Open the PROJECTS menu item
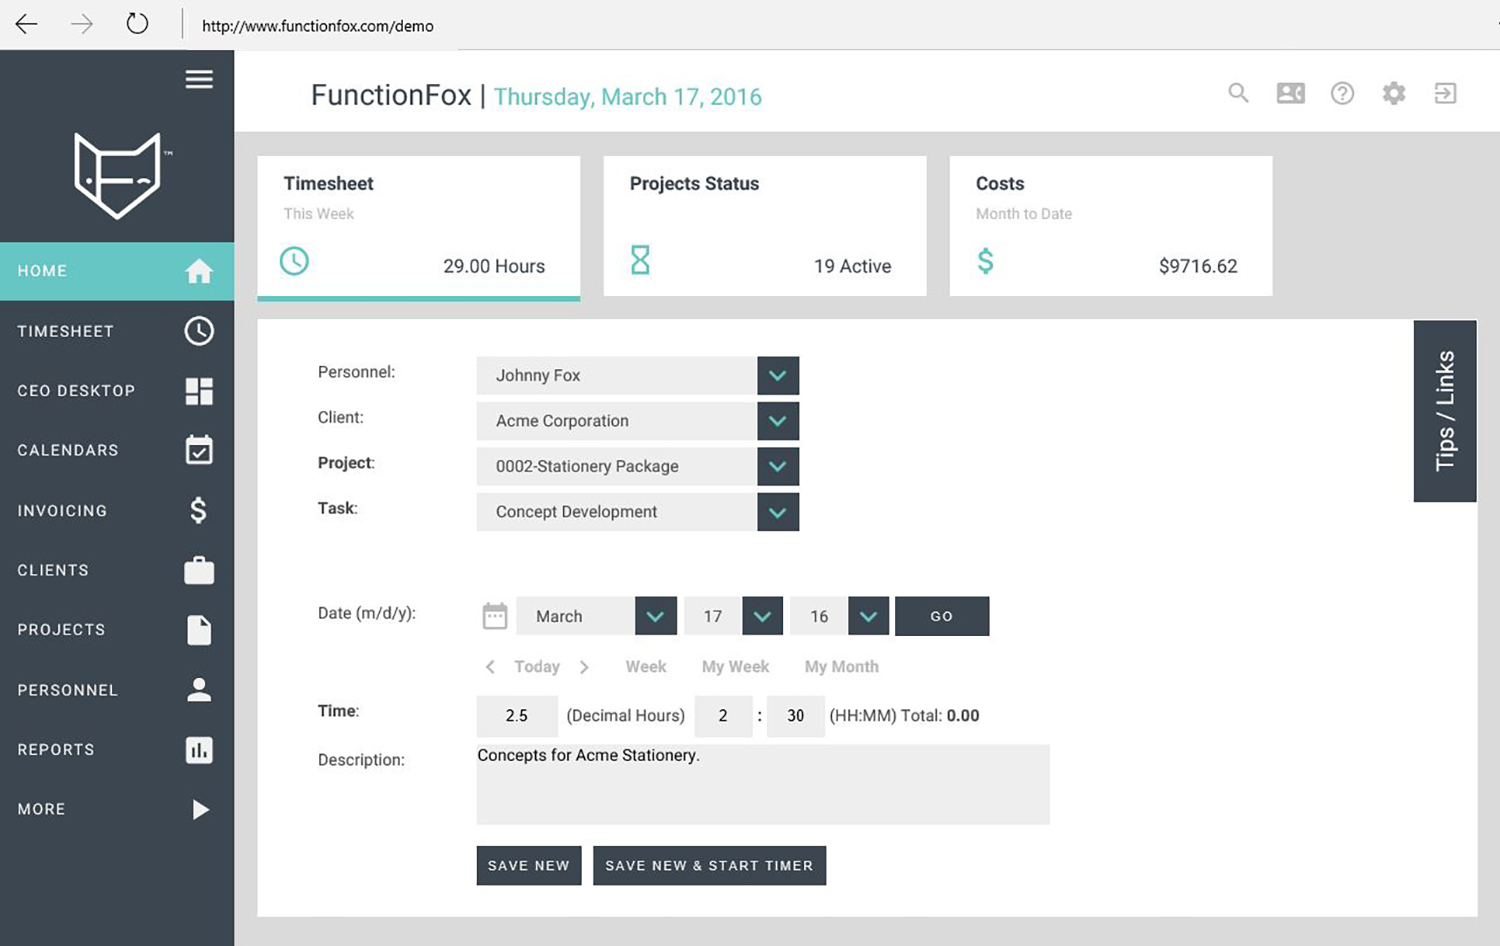 pyautogui.click(x=117, y=630)
